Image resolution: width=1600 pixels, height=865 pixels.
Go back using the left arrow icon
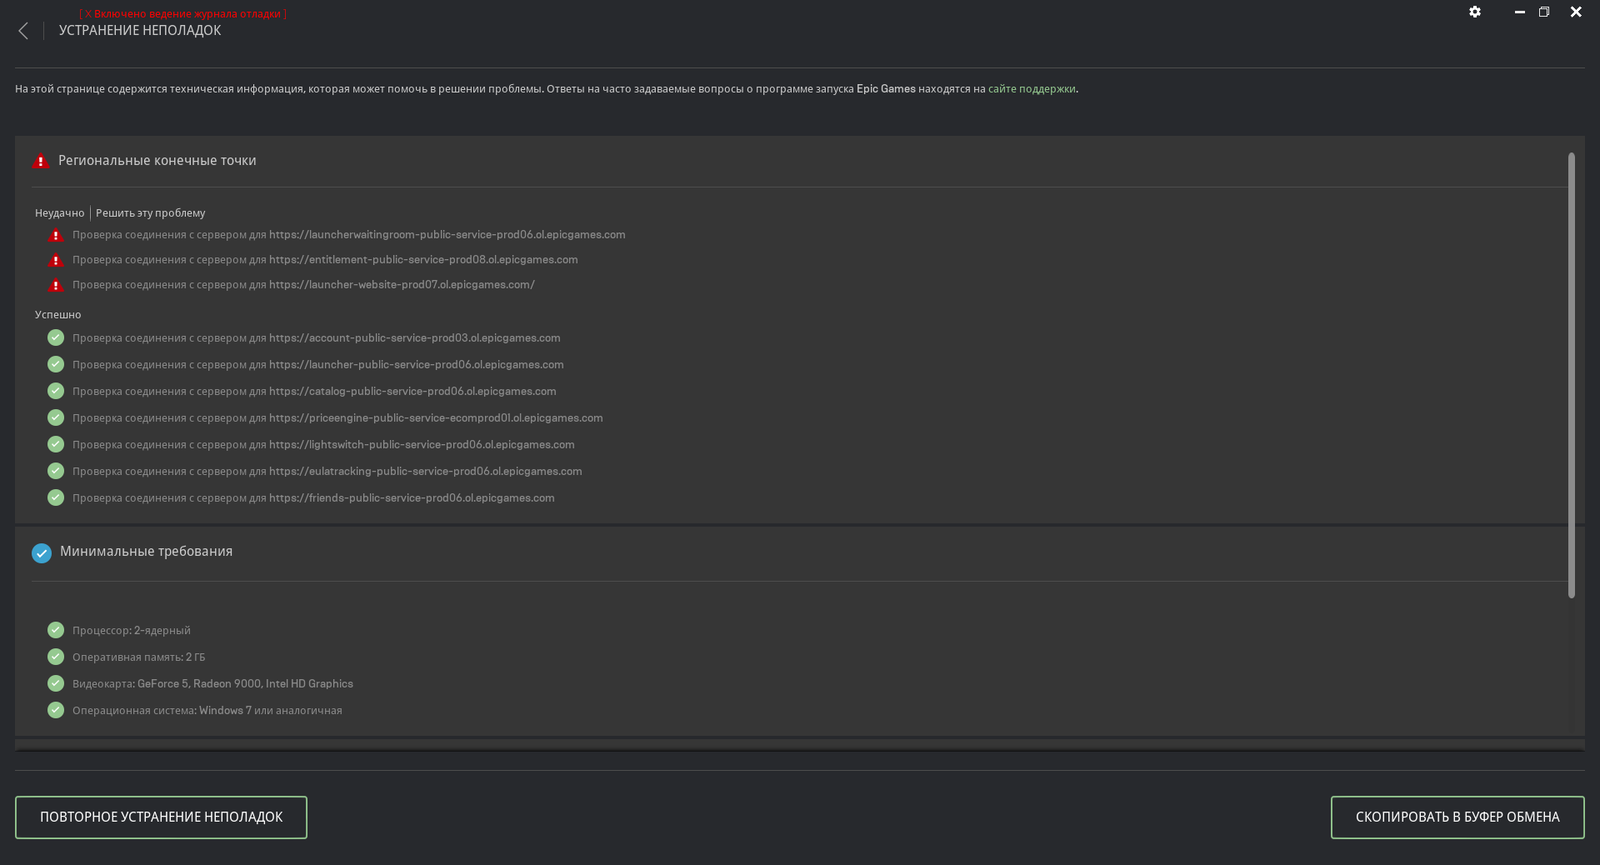(x=23, y=31)
